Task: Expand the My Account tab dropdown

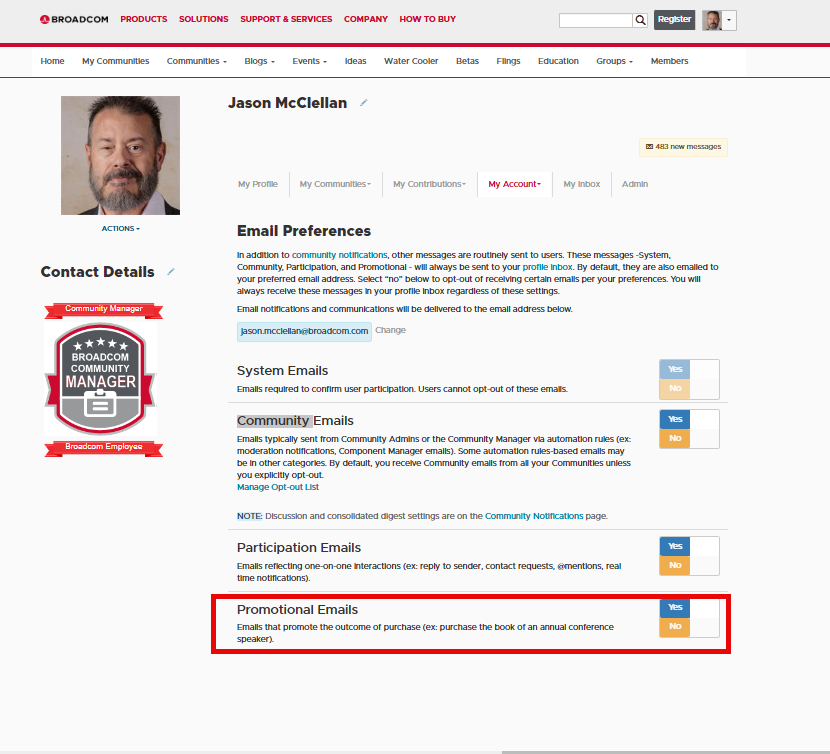Action: point(515,184)
